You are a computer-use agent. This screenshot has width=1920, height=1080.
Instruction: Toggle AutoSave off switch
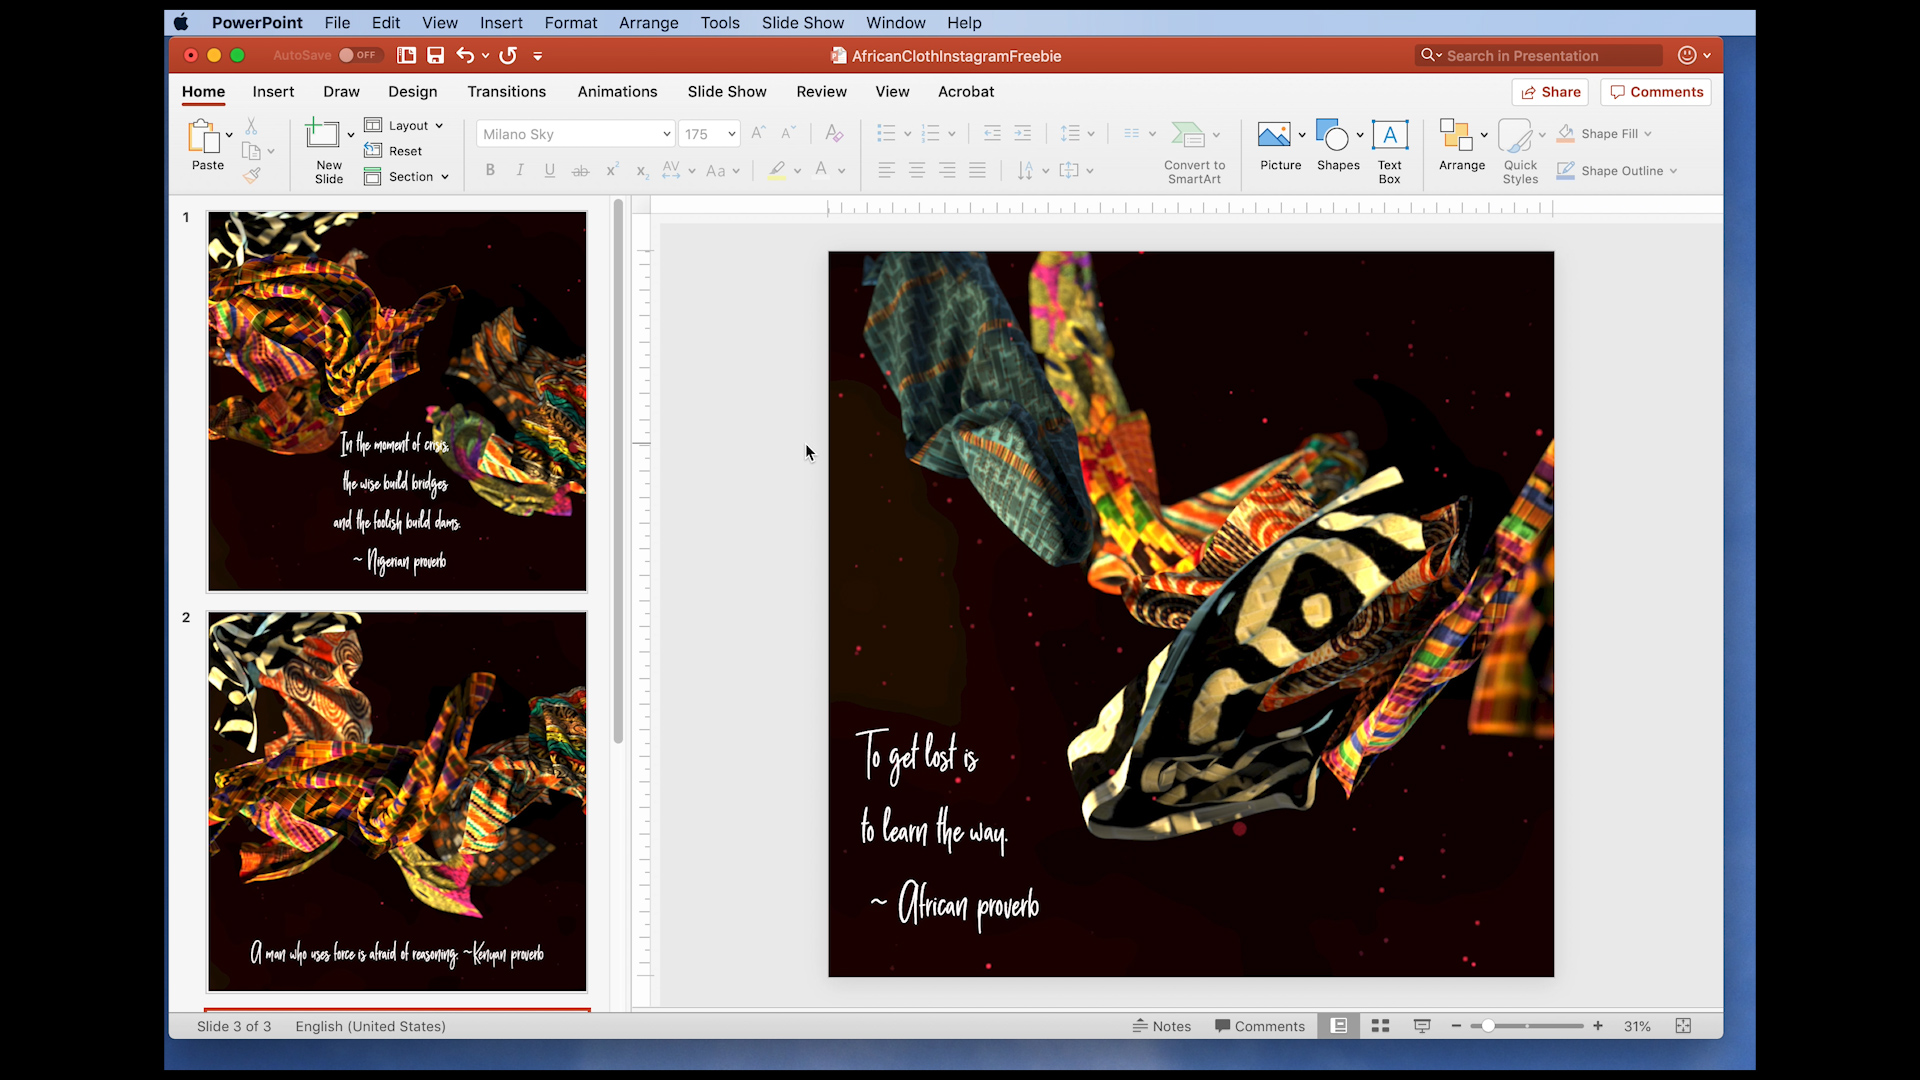358,55
